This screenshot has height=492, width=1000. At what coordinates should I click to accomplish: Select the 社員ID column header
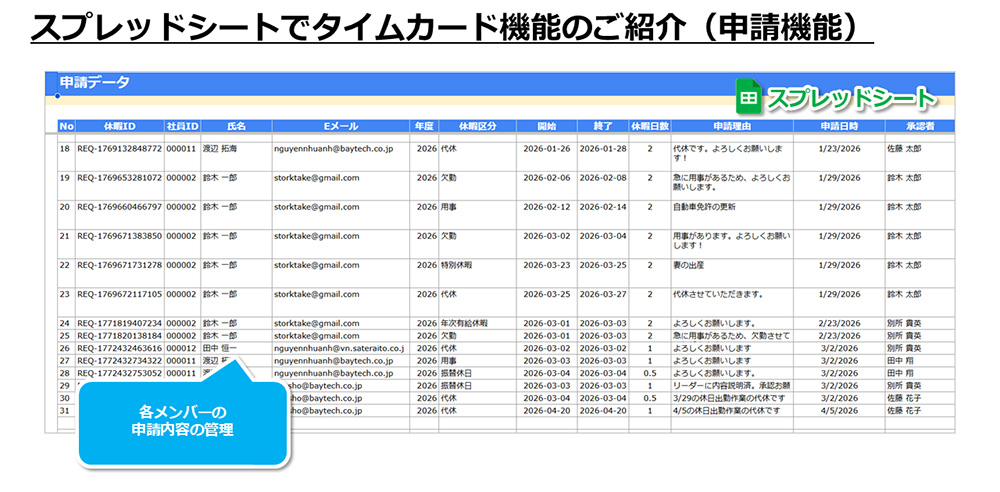pyautogui.click(x=182, y=126)
